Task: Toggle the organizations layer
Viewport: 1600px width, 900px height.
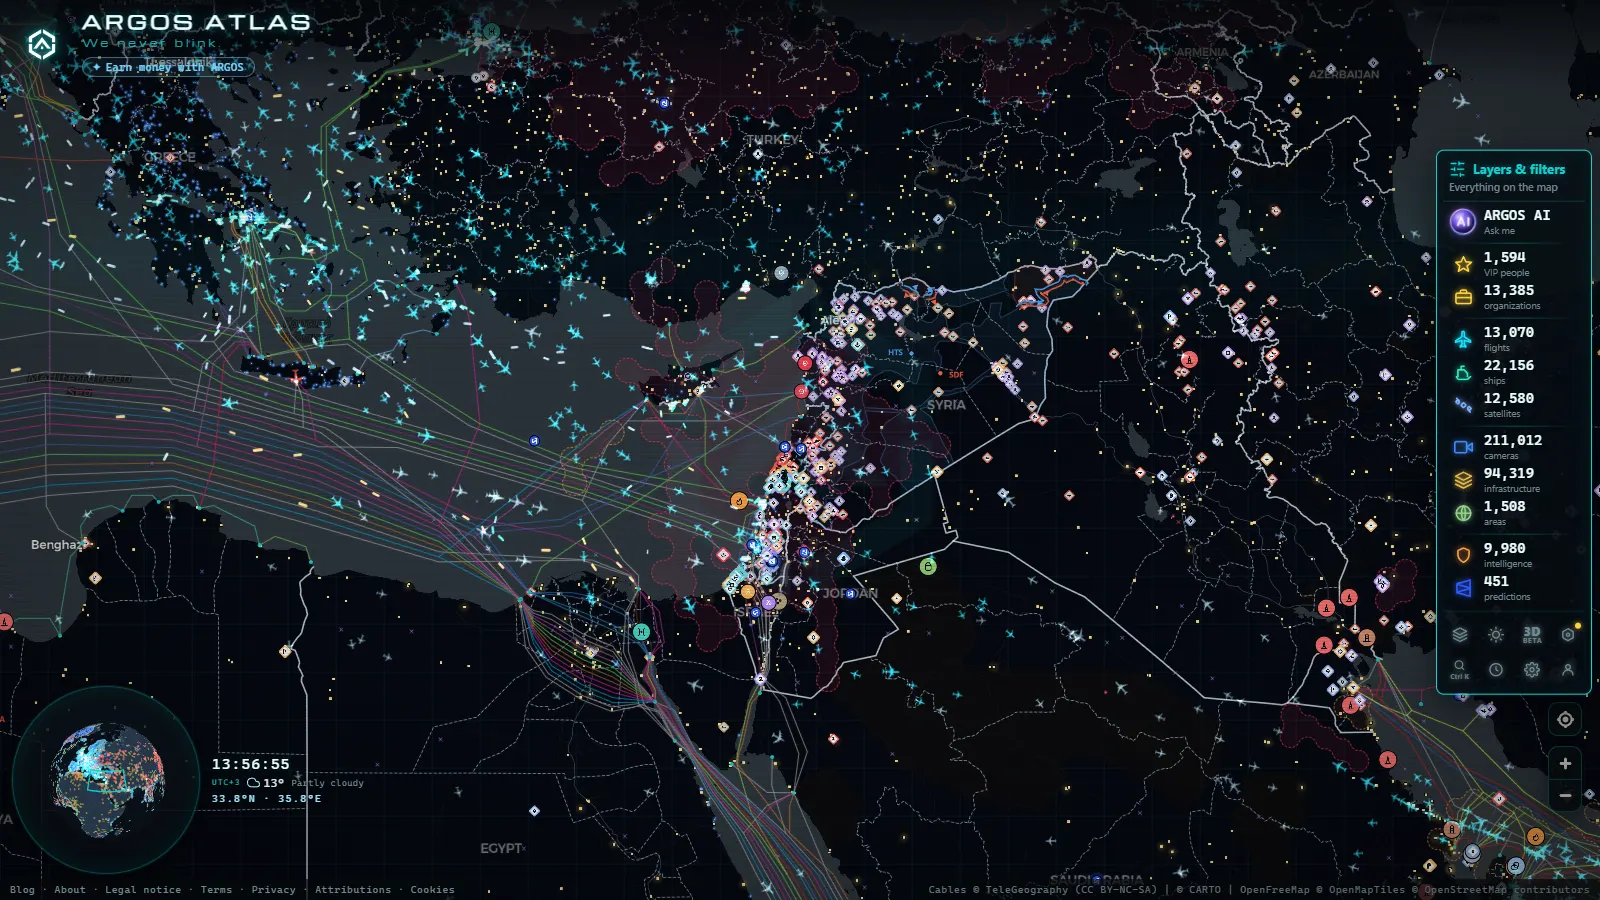Action: pyautogui.click(x=1513, y=297)
